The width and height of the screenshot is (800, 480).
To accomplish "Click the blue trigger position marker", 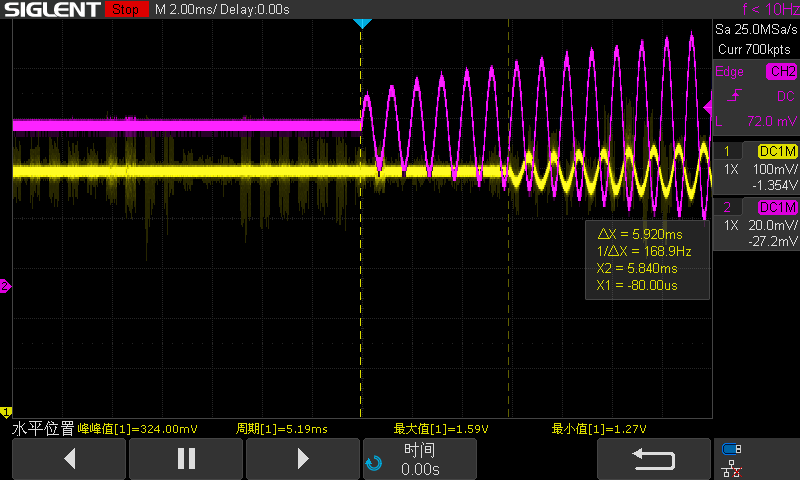I will click(x=362, y=23).
